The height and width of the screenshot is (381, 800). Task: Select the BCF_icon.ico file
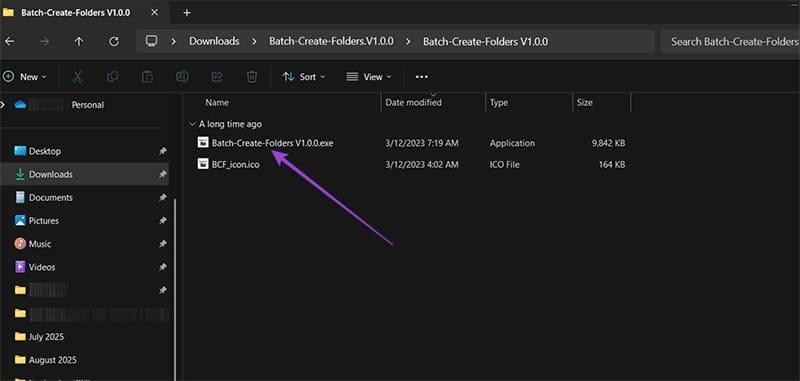point(235,165)
